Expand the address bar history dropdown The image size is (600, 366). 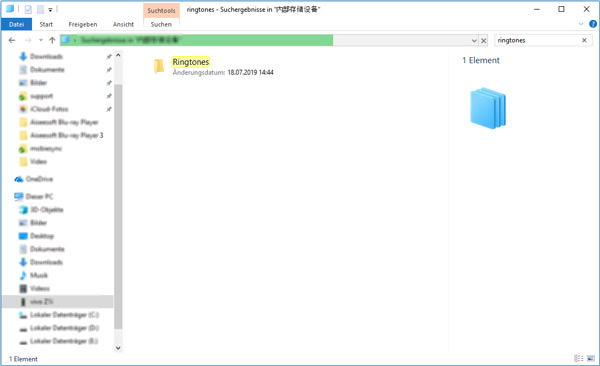474,41
